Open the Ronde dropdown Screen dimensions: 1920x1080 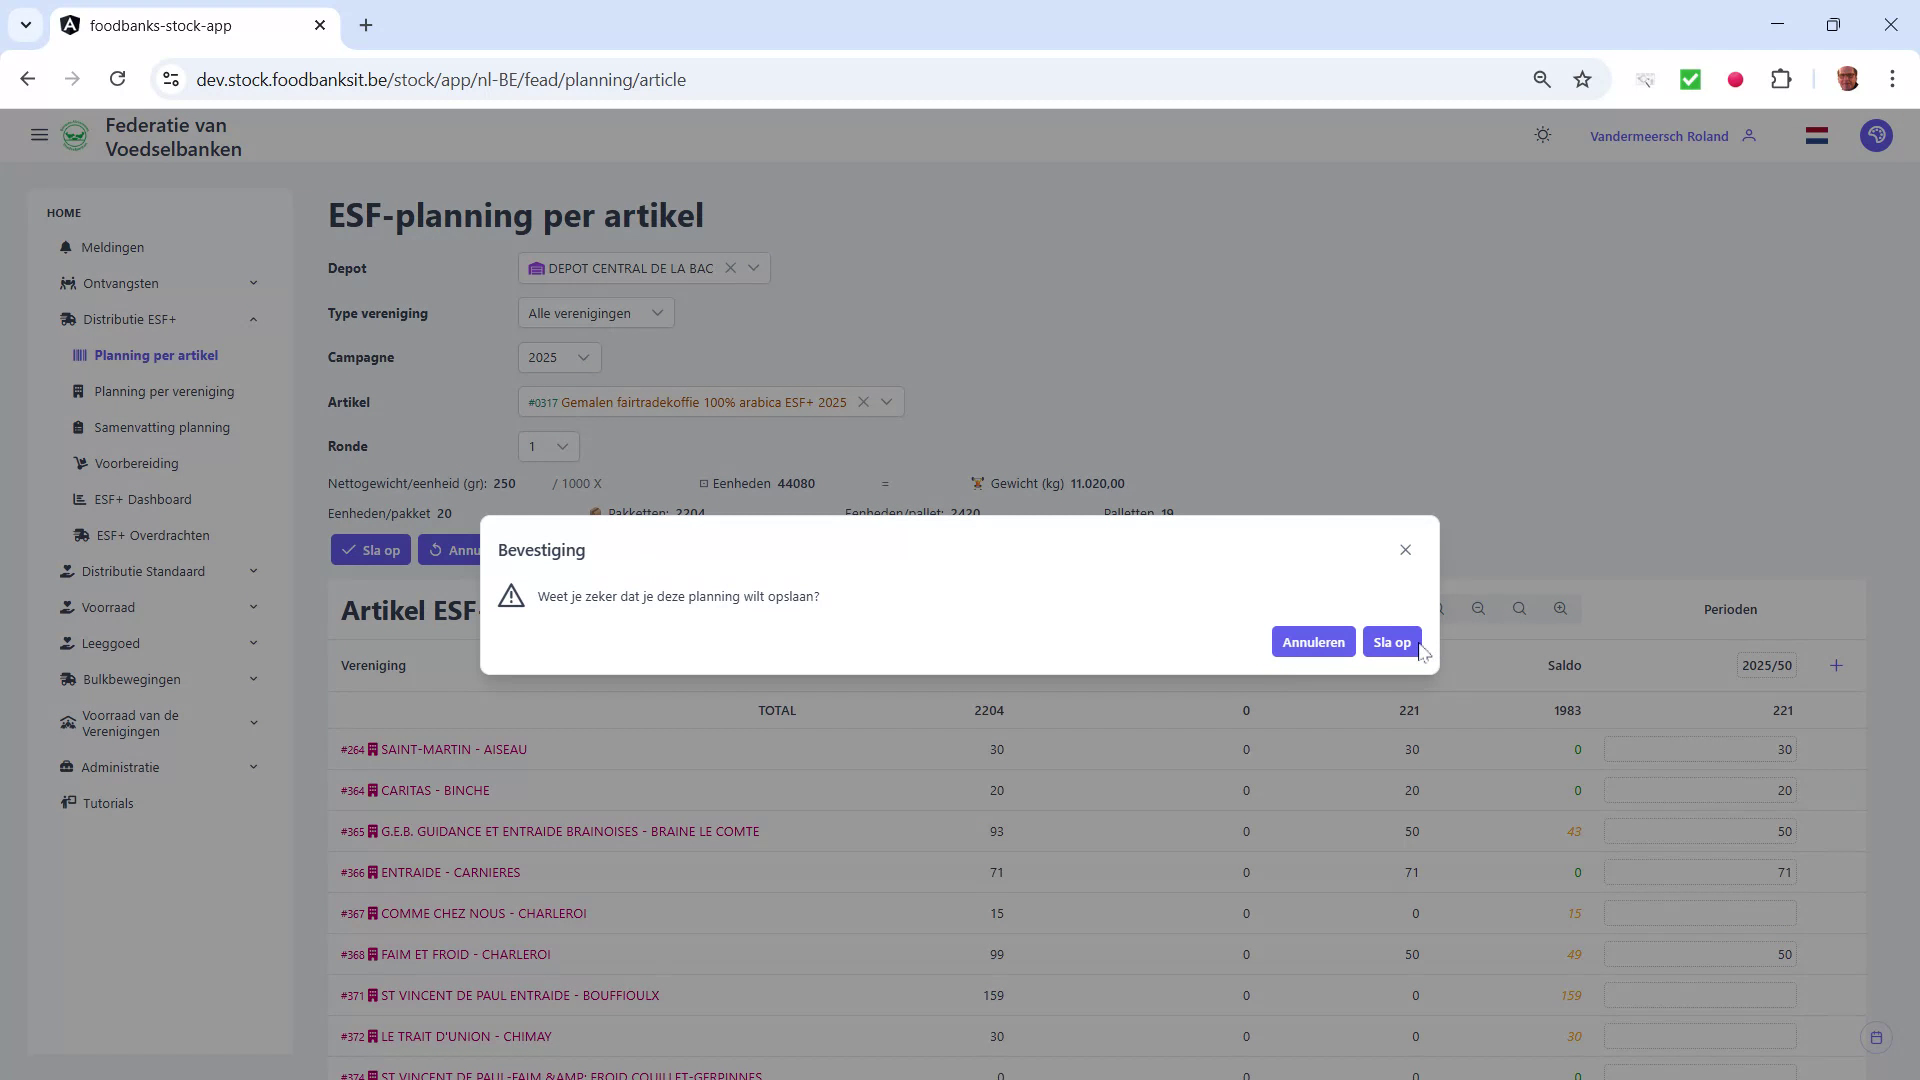pyautogui.click(x=546, y=446)
